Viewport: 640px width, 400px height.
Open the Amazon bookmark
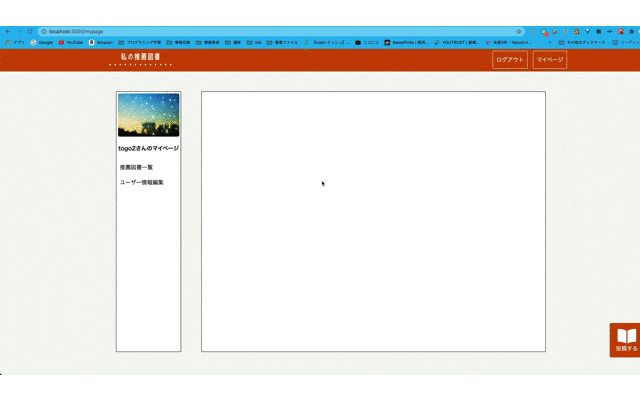pyautogui.click(x=101, y=42)
